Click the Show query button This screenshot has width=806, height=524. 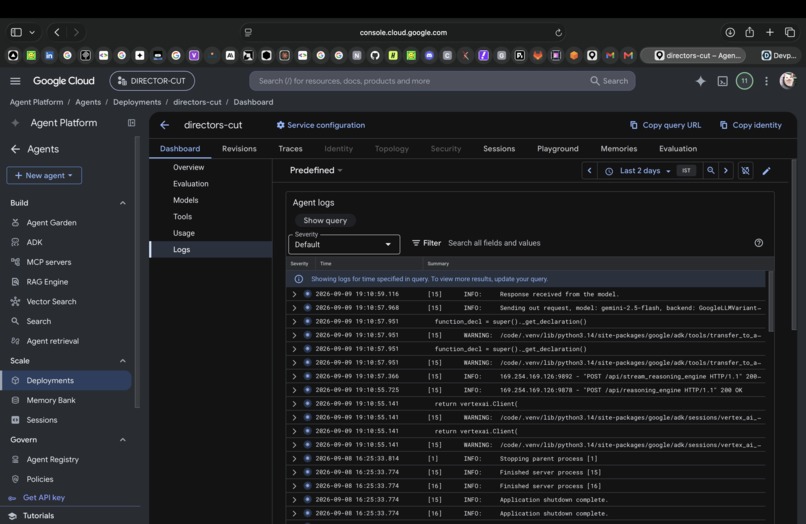[325, 220]
